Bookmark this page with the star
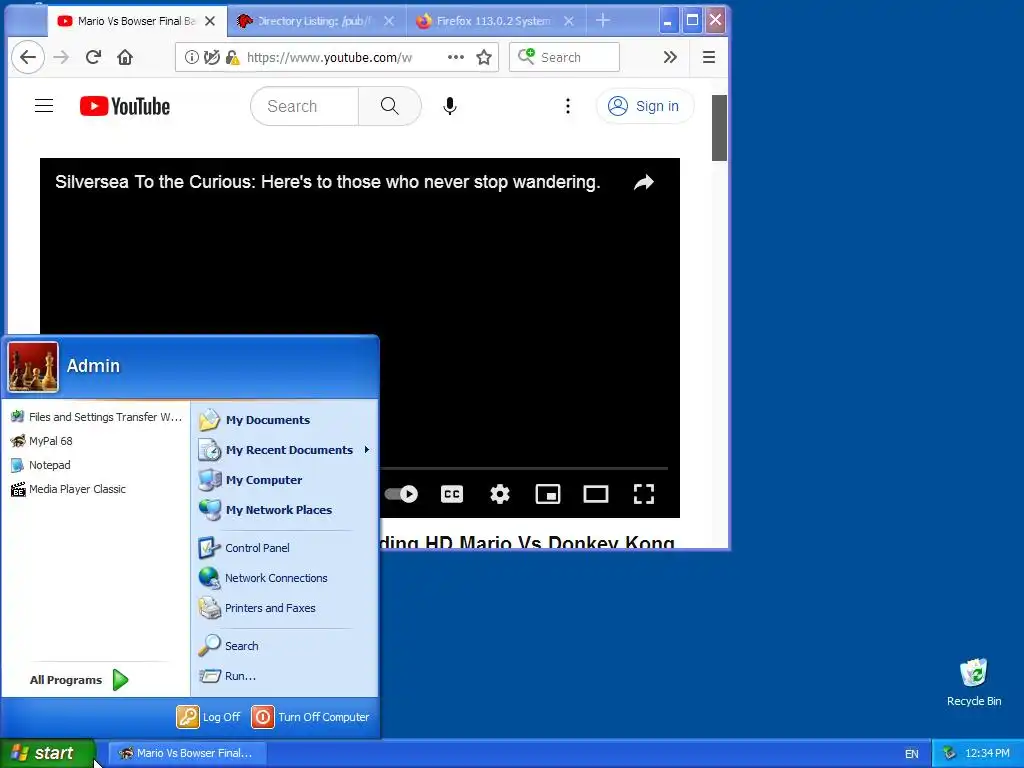 (484, 57)
